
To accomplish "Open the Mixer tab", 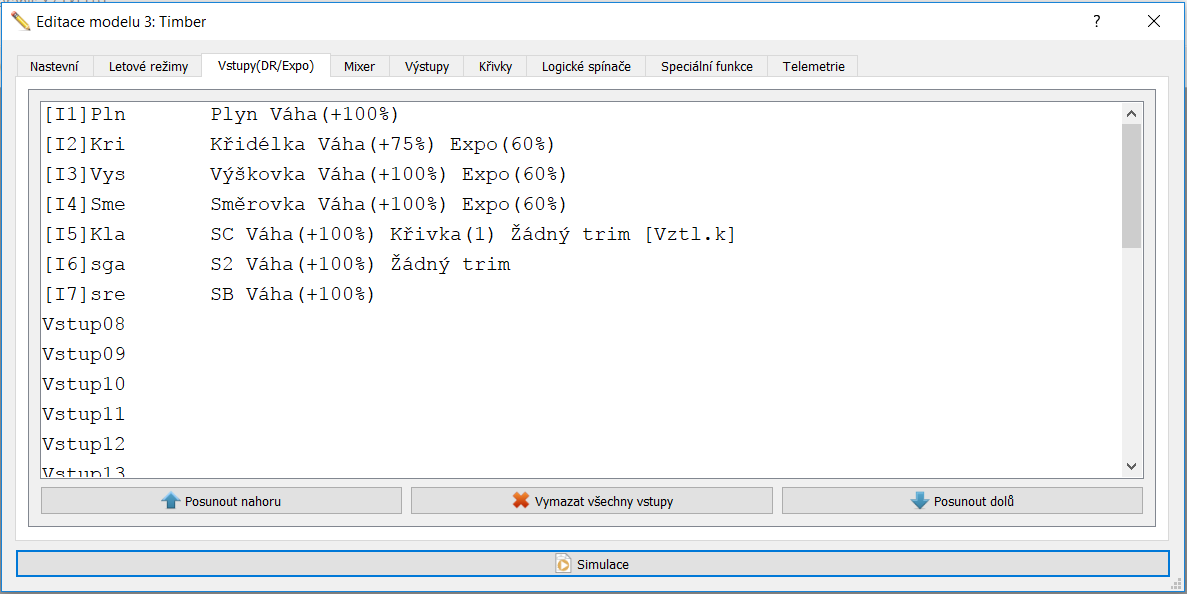I will click(x=359, y=67).
